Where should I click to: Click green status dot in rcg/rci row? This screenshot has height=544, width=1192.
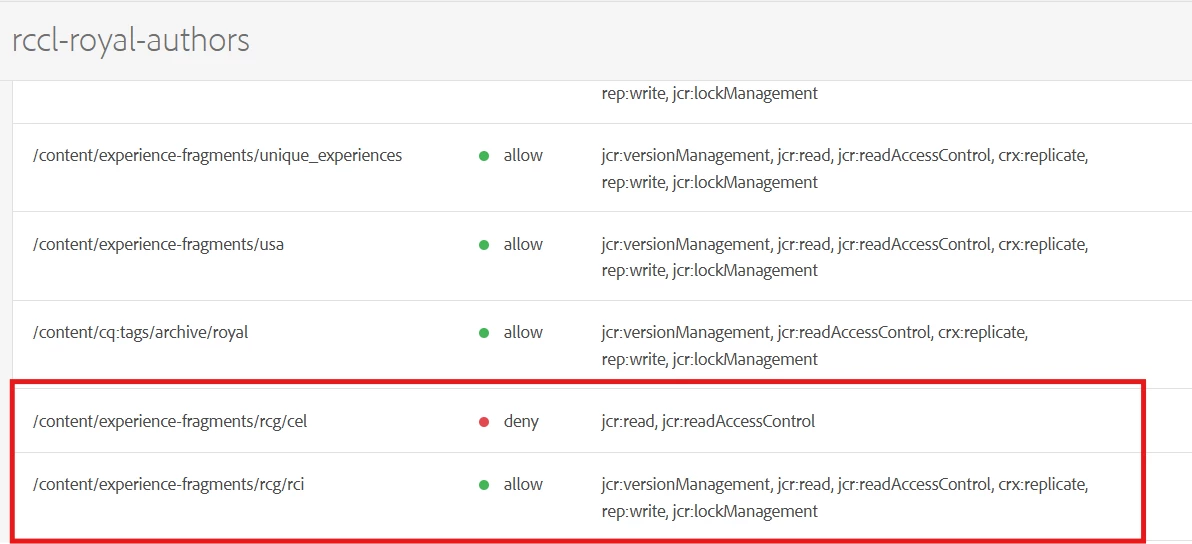483,485
